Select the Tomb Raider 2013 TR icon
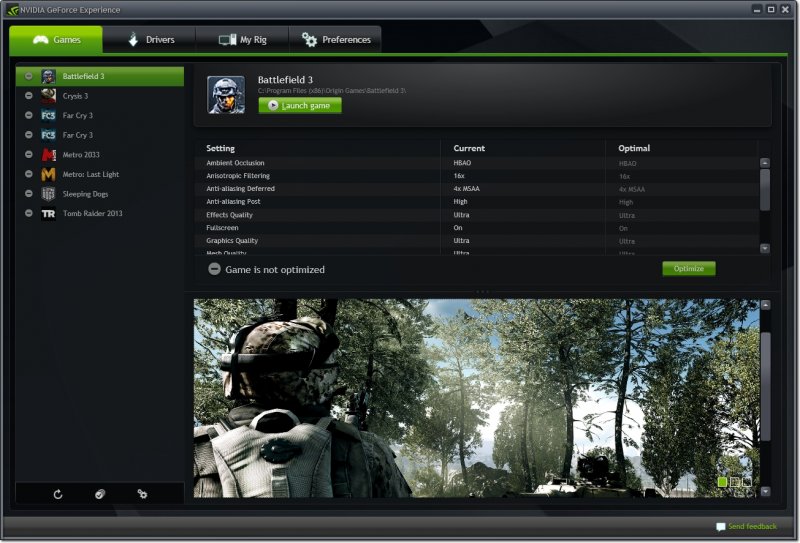The width and height of the screenshot is (800, 543). pyautogui.click(x=48, y=214)
